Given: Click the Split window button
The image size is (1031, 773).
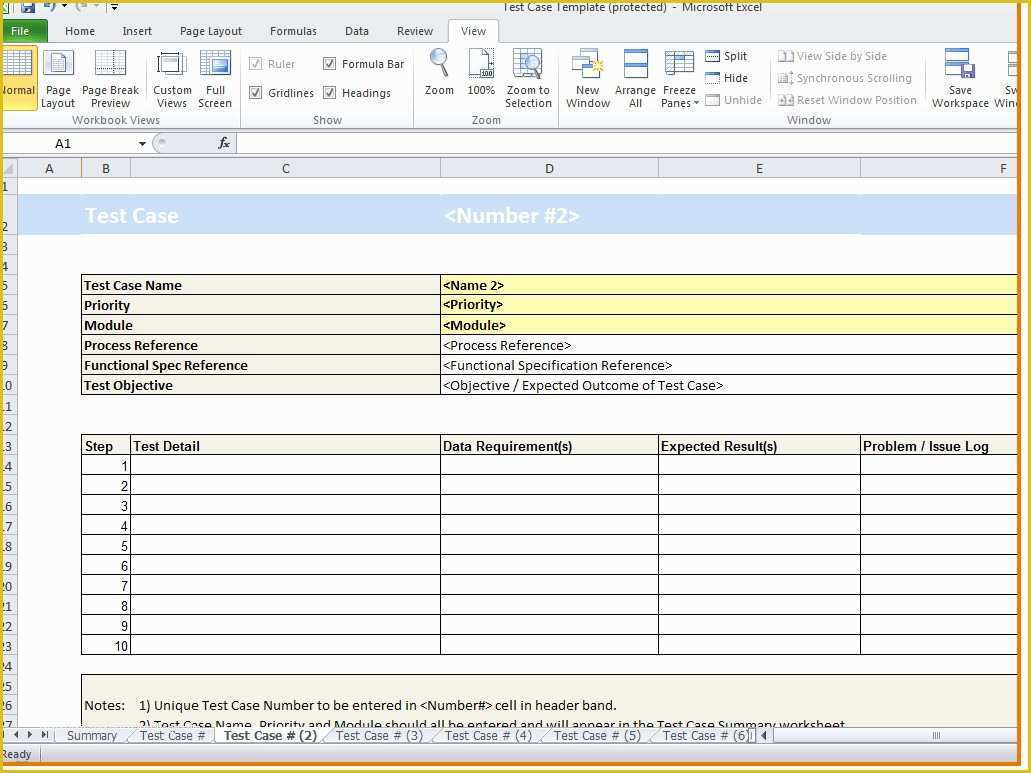Looking at the screenshot, I should pyautogui.click(x=726, y=57).
